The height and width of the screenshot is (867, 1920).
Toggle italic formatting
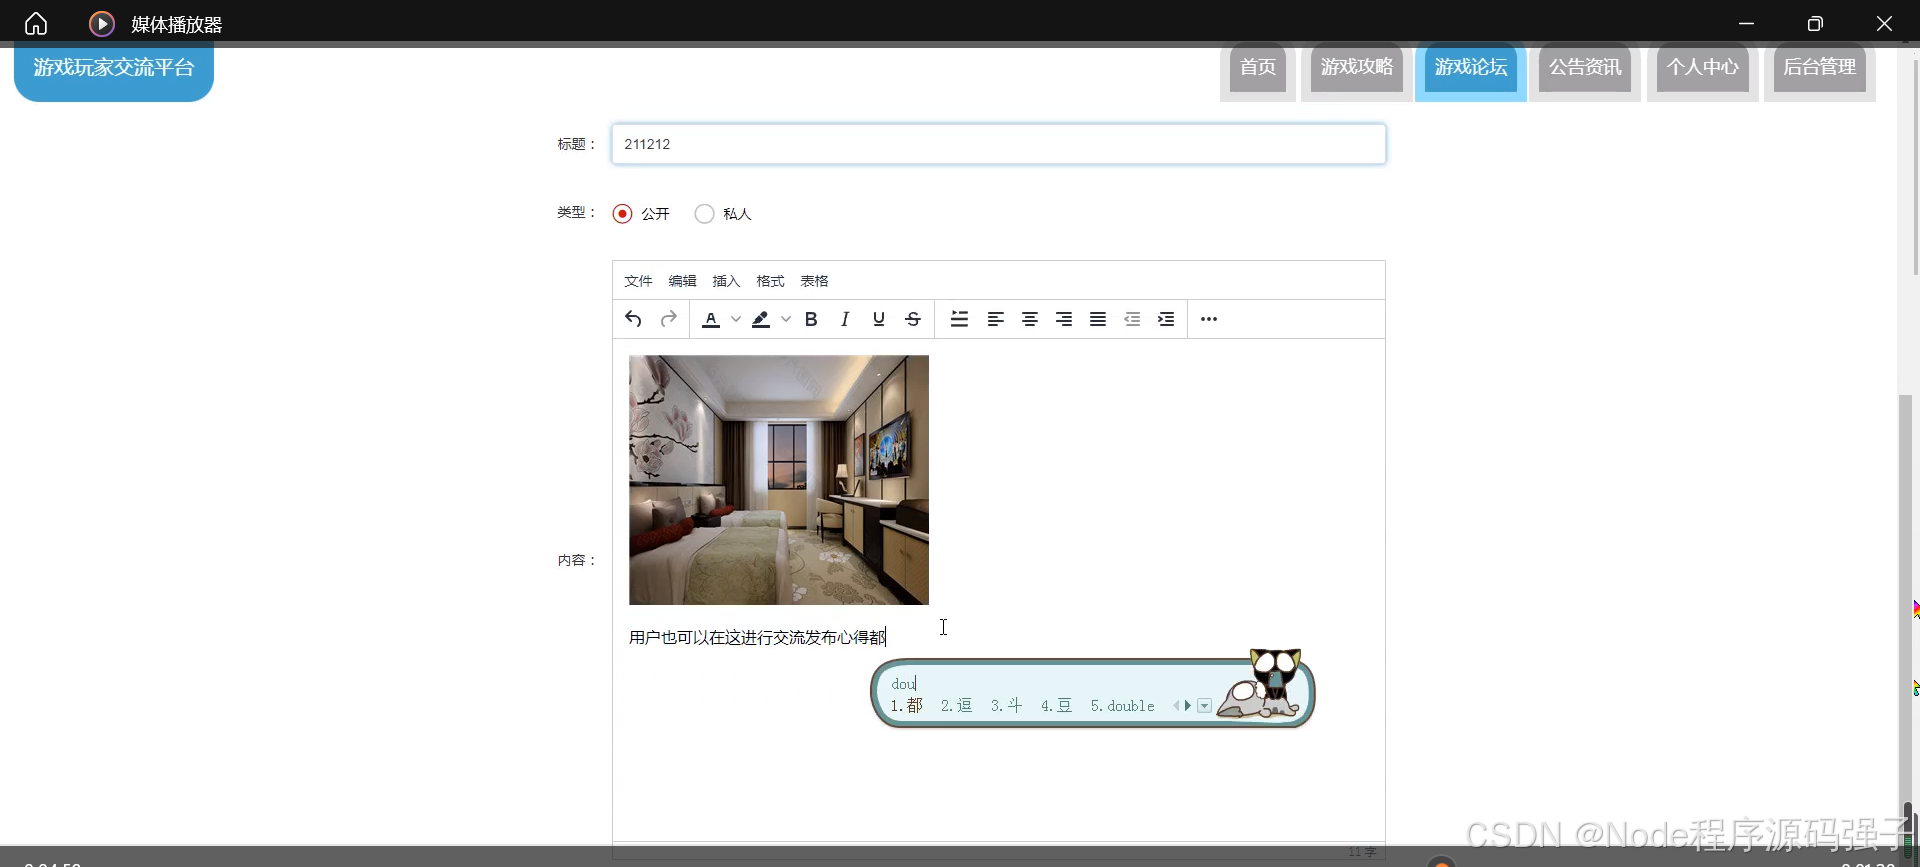click(845, 319)
